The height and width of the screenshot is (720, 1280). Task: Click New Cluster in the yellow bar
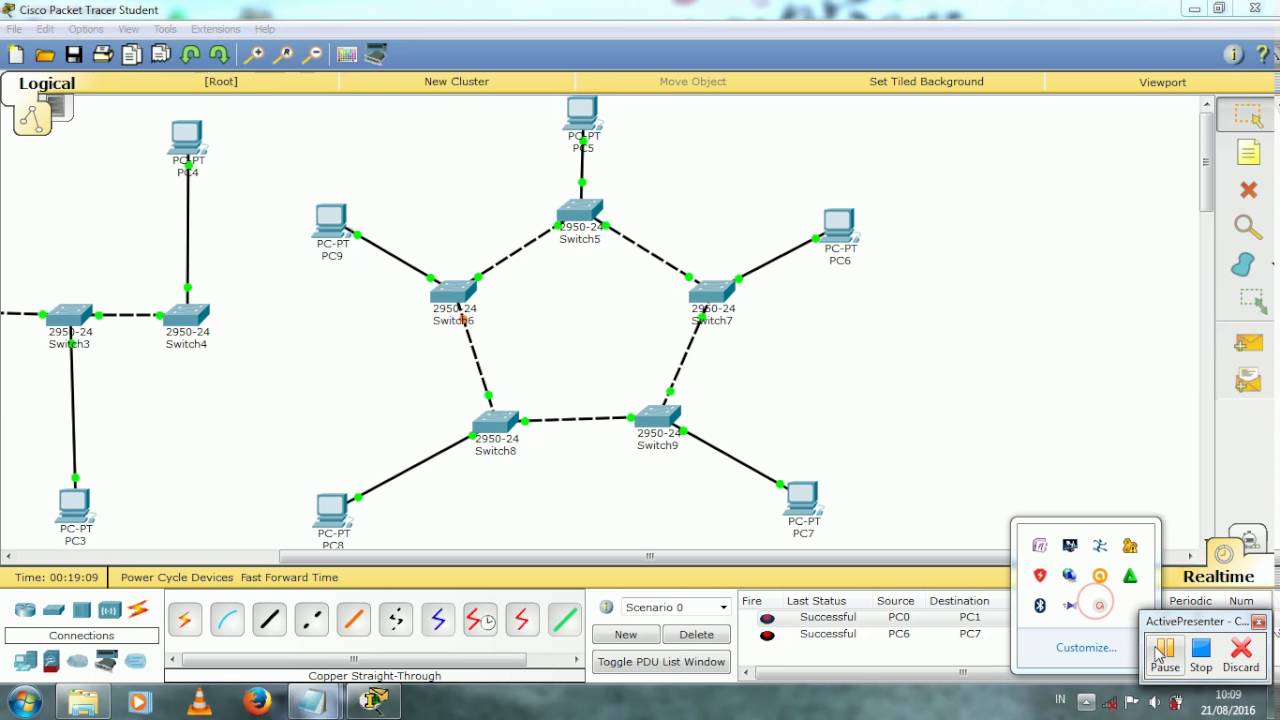(x=456, y=82)
